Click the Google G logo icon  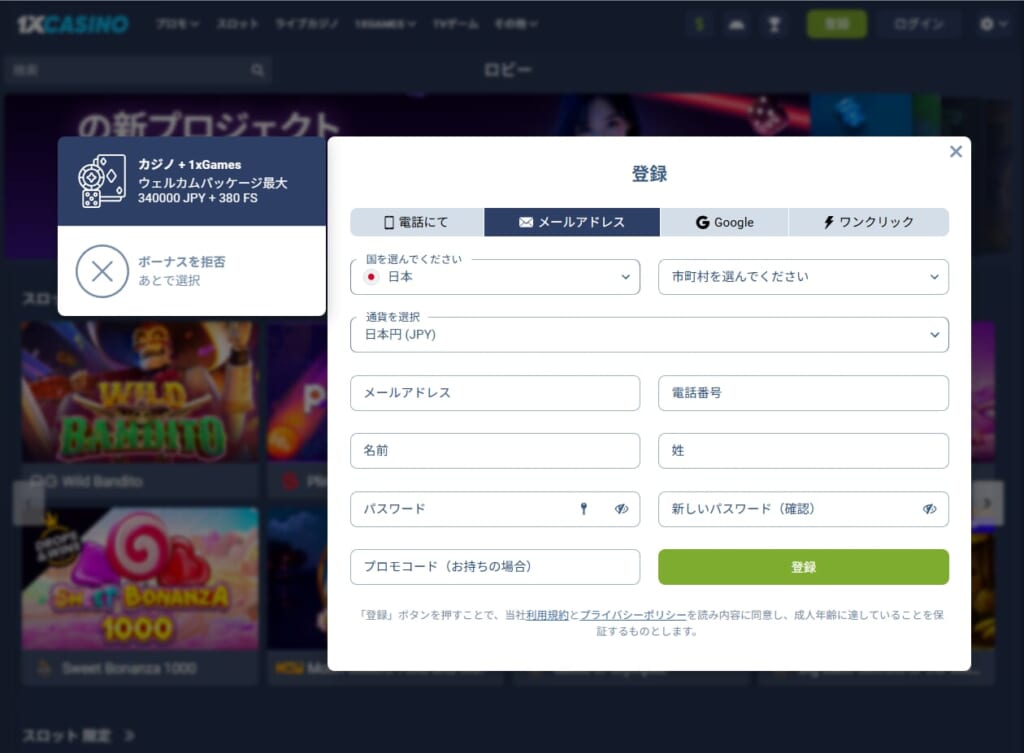(702, 222)
